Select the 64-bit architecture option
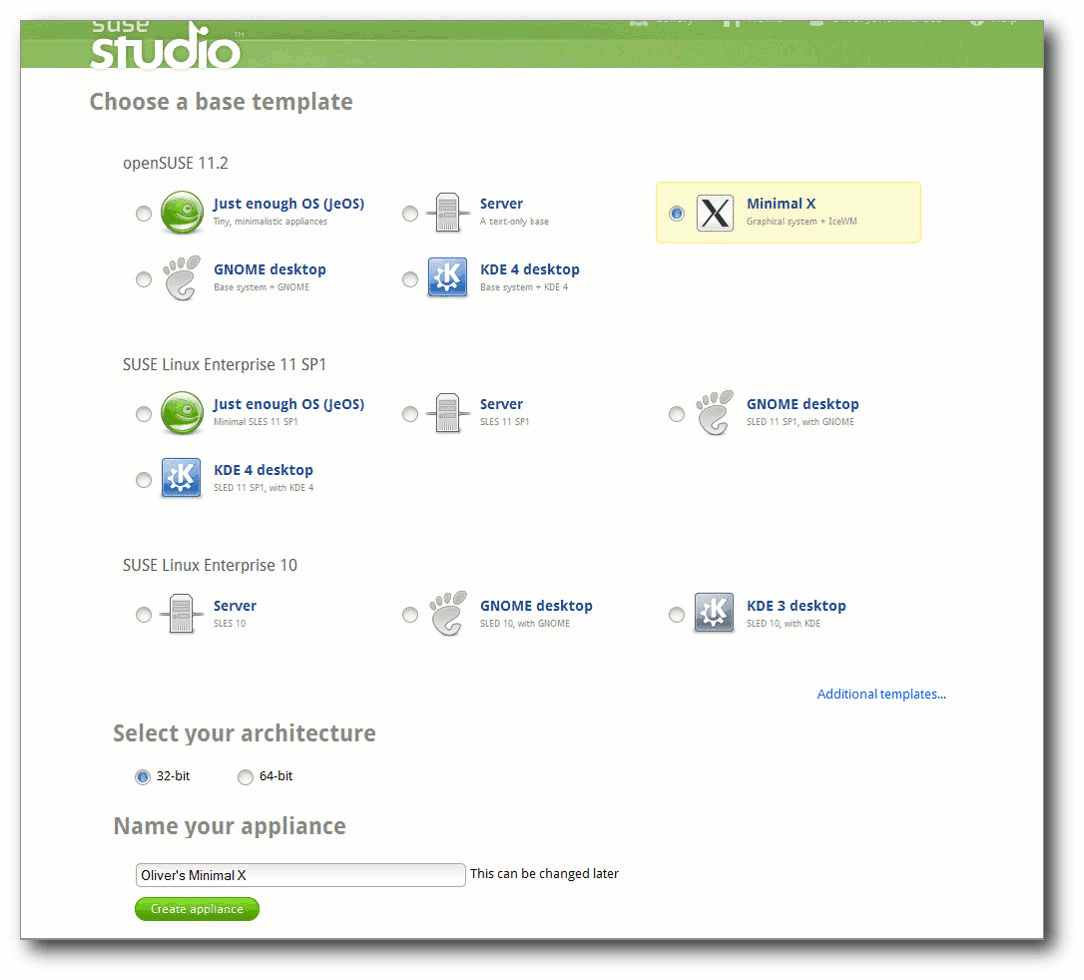The image size is (1084, 980). pos(245,777)
